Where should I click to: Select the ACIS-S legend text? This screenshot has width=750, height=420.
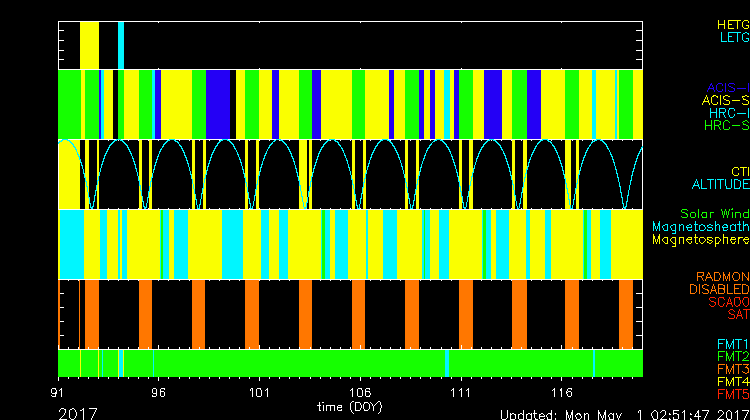(725, 100)
